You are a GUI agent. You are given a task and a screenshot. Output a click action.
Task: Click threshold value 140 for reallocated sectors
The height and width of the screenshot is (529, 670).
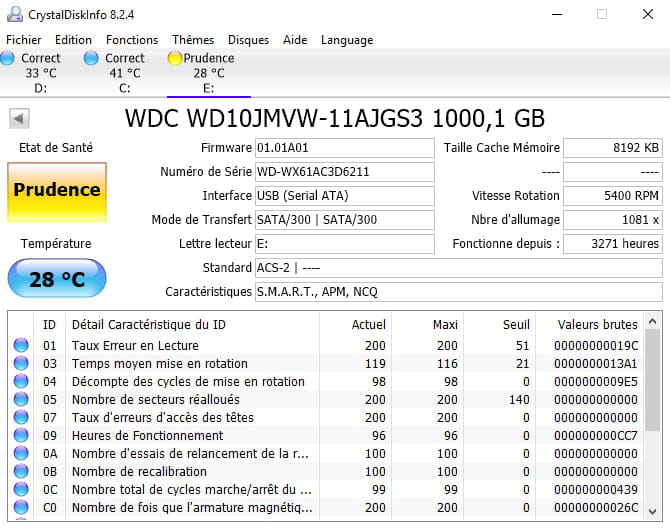coord(519,400)
